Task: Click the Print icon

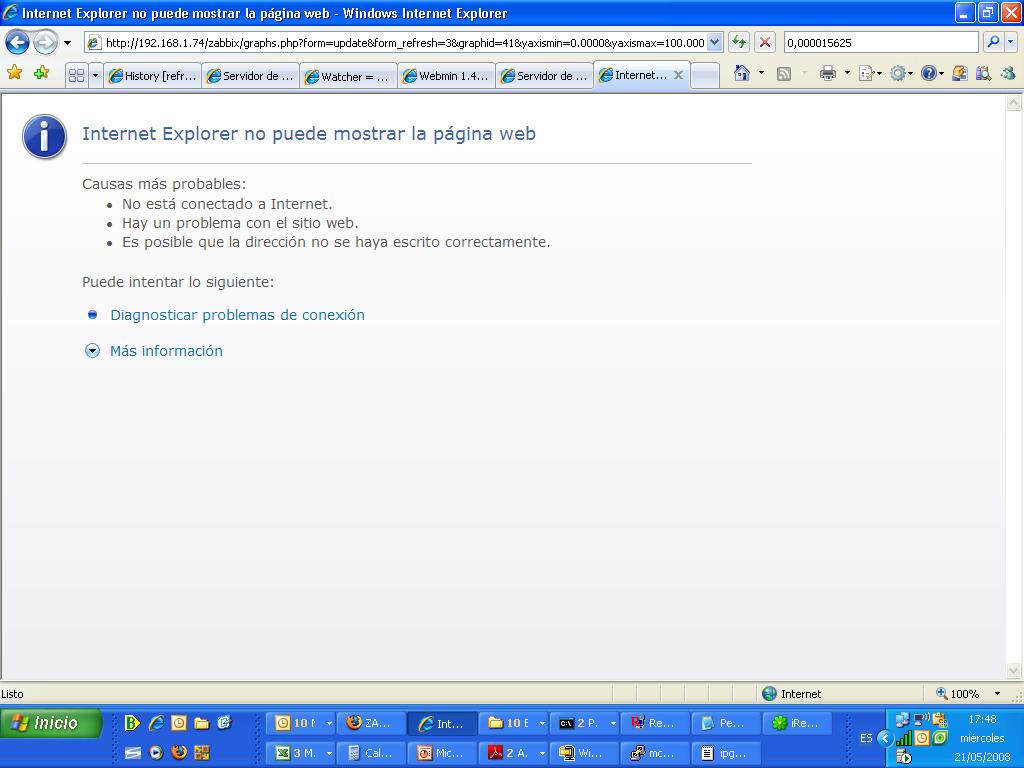Action: (x=827, y=73)
